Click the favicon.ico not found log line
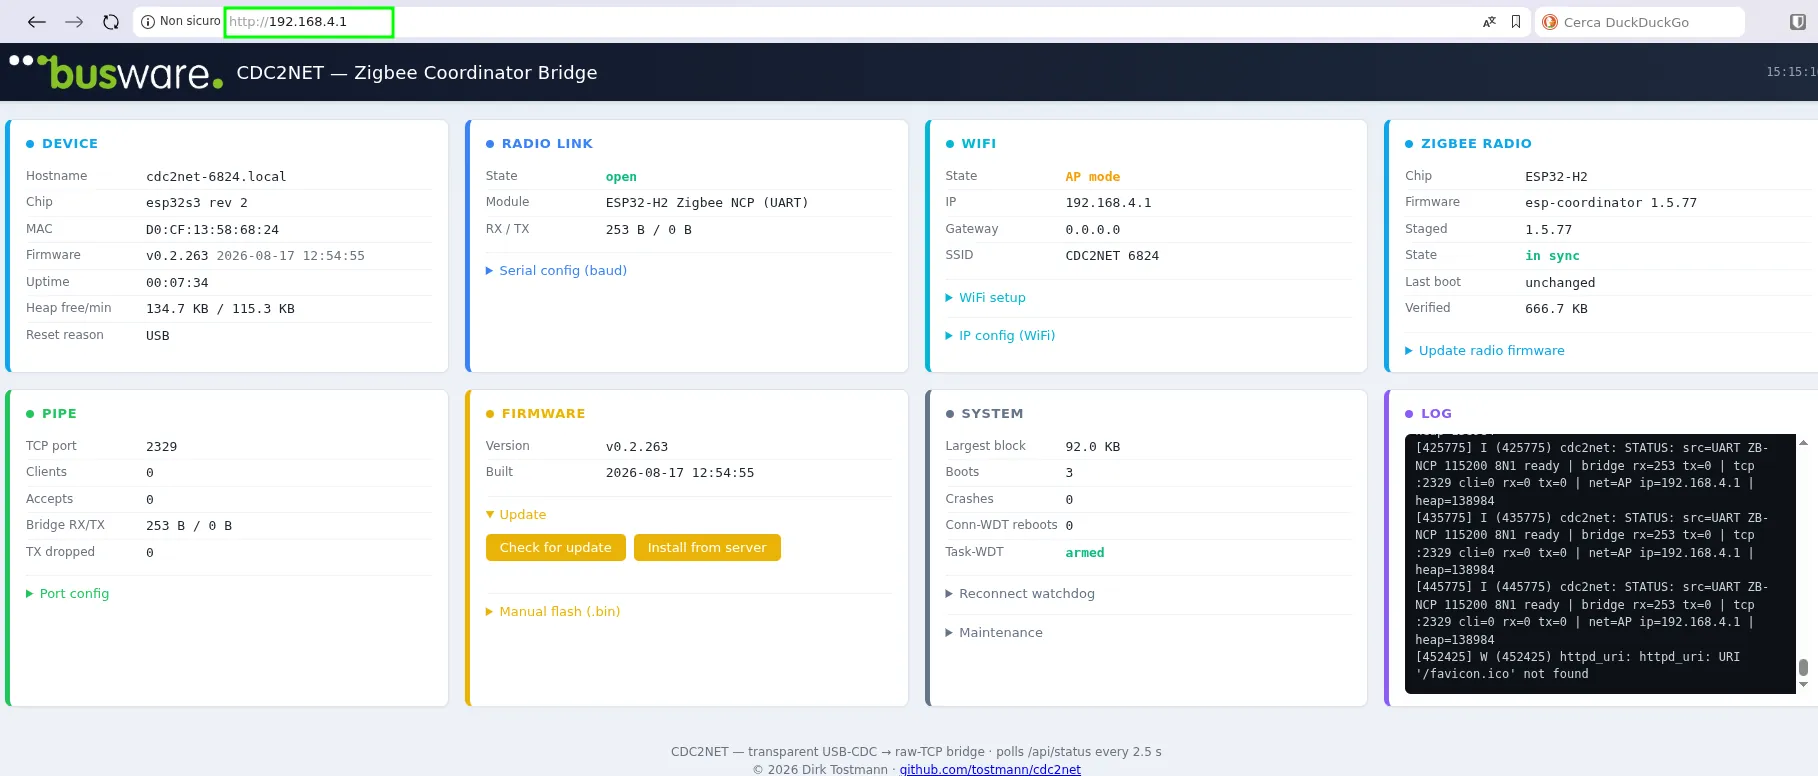This screenshot has width=1818, height=776. pyautogui.click(x=1577, y=665)
